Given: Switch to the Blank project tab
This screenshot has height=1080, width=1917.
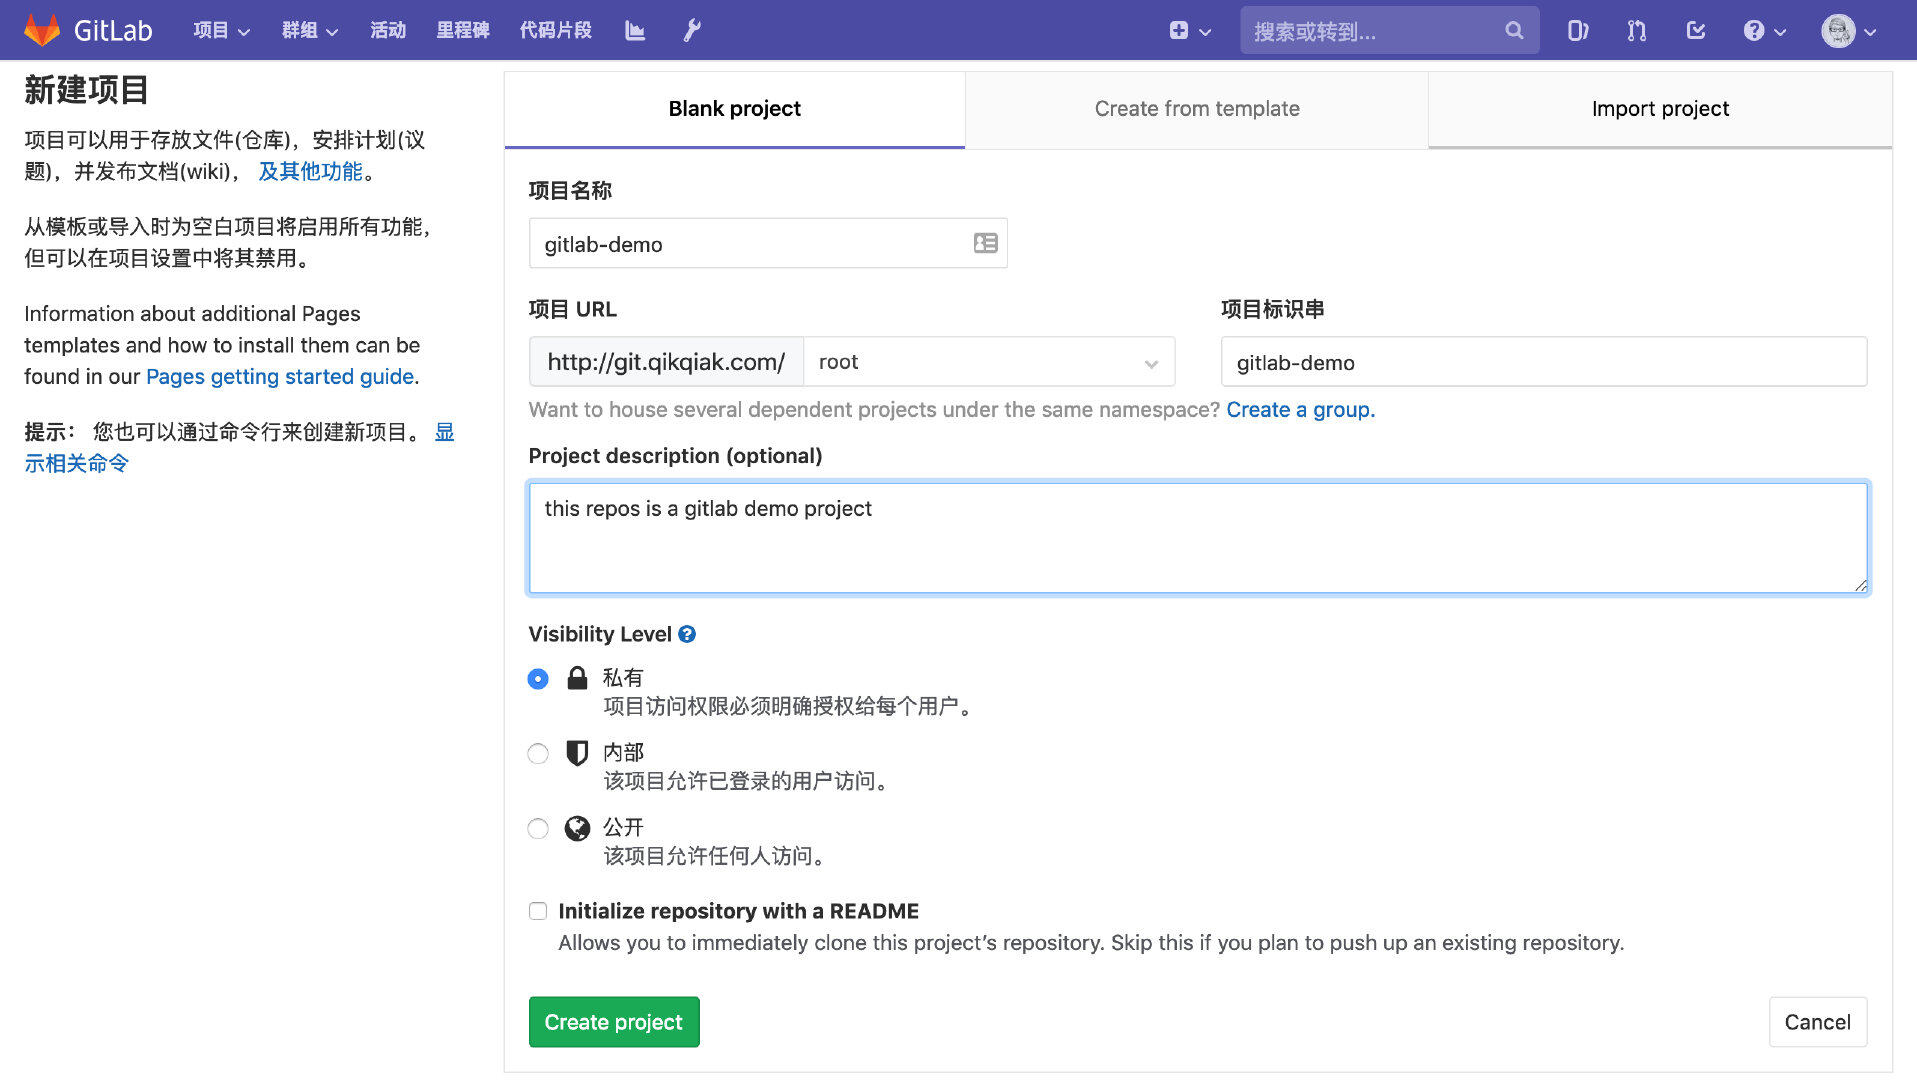Looking at the screenshot, I should point(735,109).
